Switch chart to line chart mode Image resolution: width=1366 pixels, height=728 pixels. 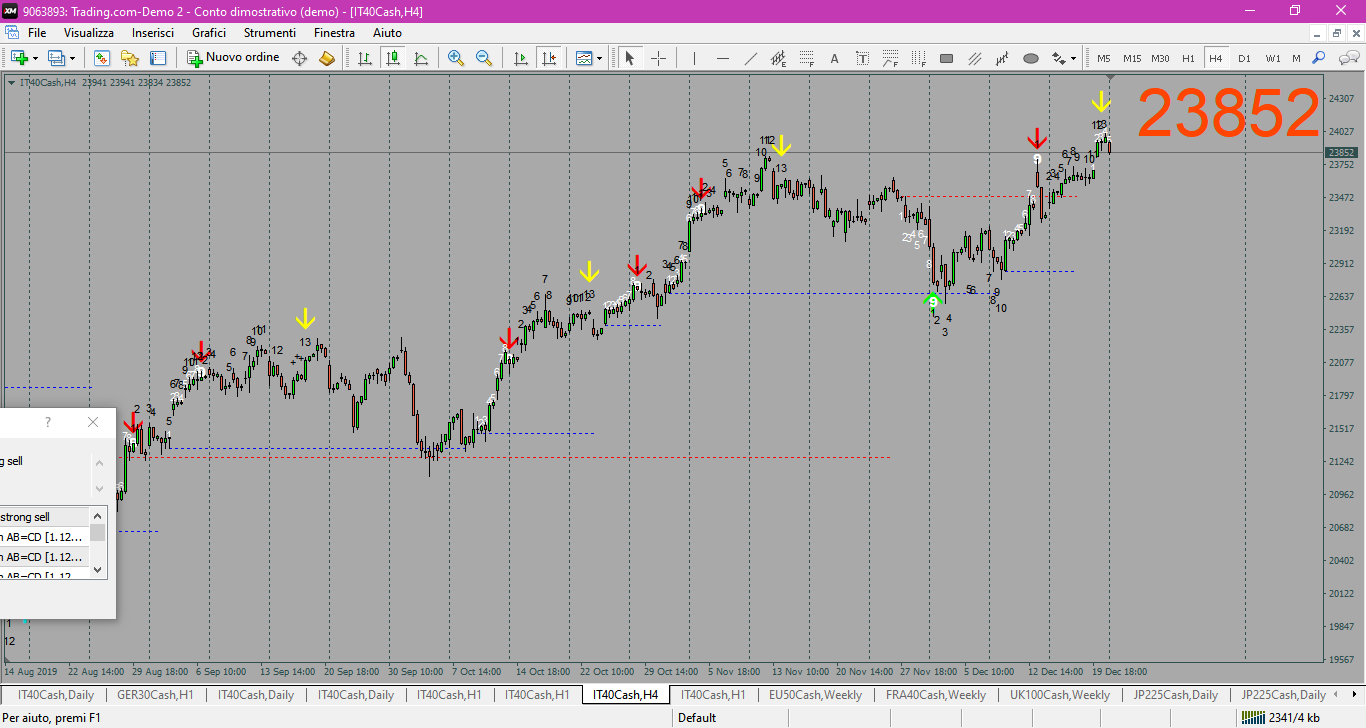pos(421,58)
